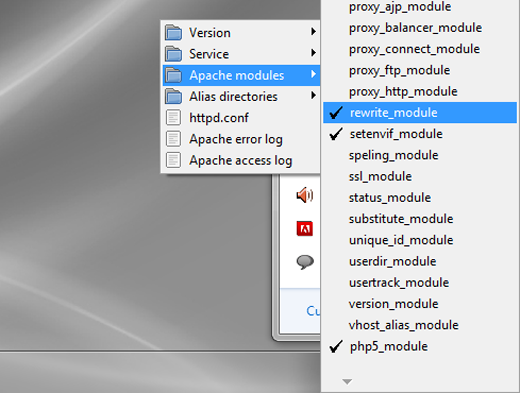Screen dimensions: 520x393
Task: Click the Apache error log file icon
Action: pyautogui.click(x=173, y=139)
